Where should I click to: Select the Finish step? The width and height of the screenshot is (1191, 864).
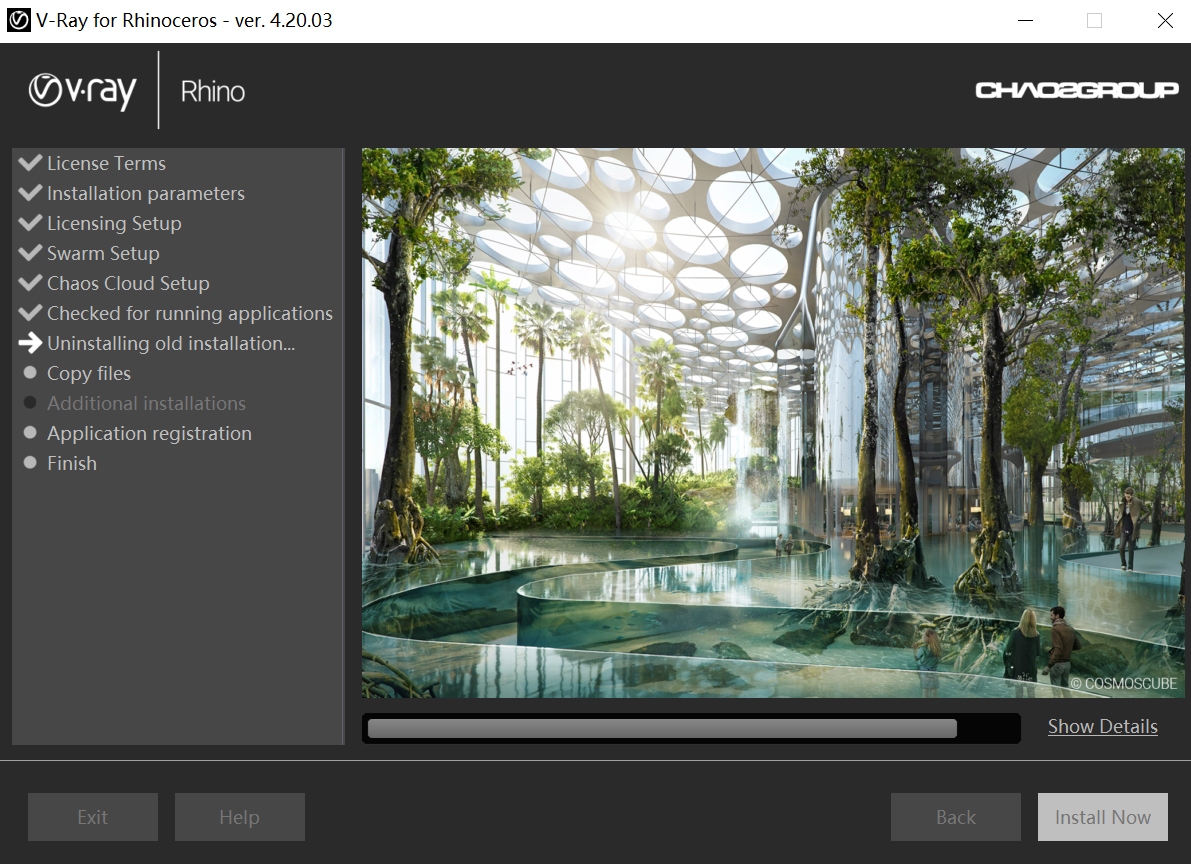tap(72, 464)
